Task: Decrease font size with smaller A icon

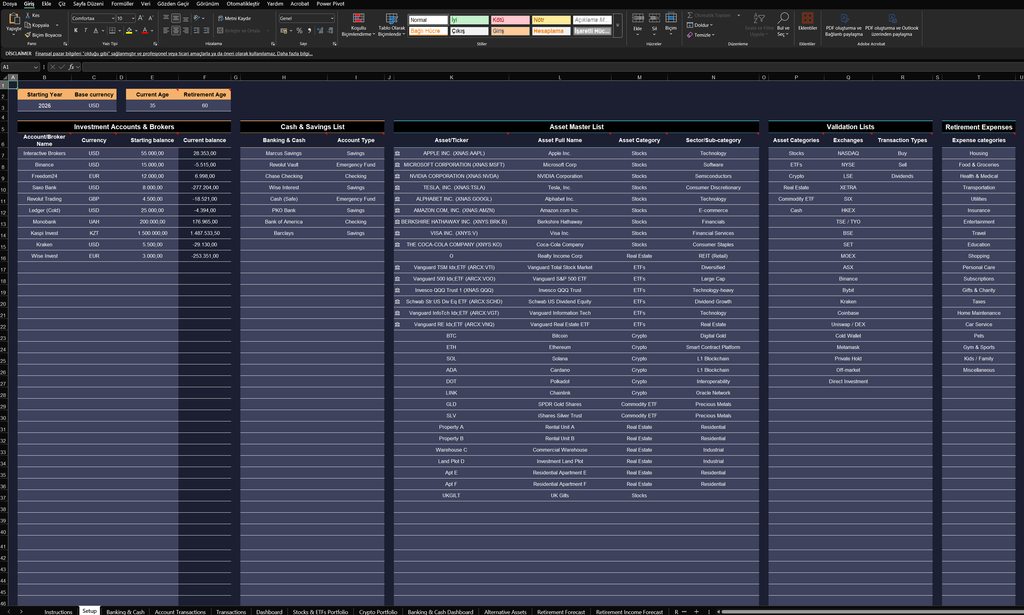Action: pos(150,18)
